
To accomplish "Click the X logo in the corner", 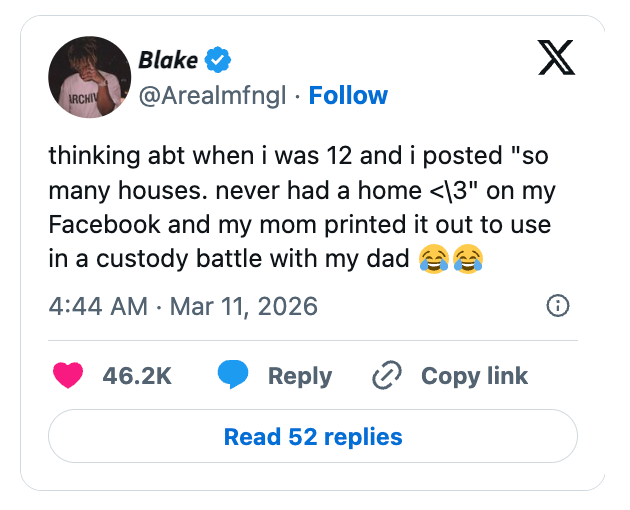I will tap(556, 60).
